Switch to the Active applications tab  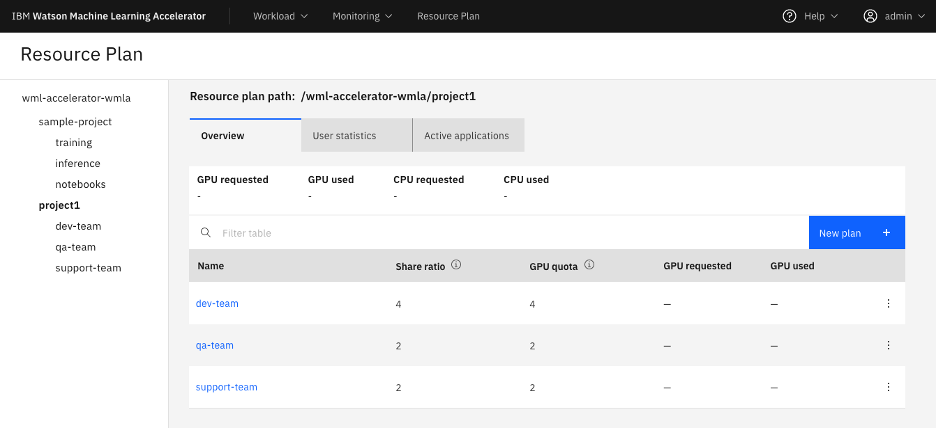click(469, 136)
